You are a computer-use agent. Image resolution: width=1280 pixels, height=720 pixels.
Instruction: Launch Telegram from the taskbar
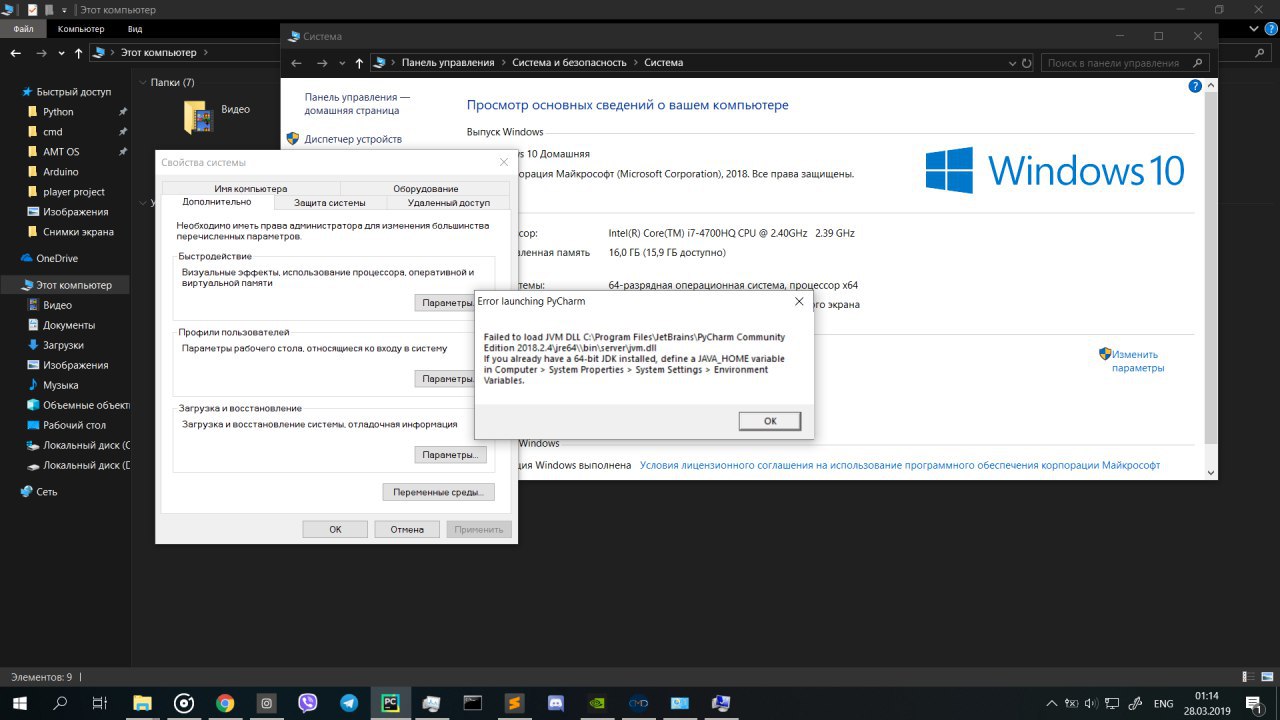point(349,703)
